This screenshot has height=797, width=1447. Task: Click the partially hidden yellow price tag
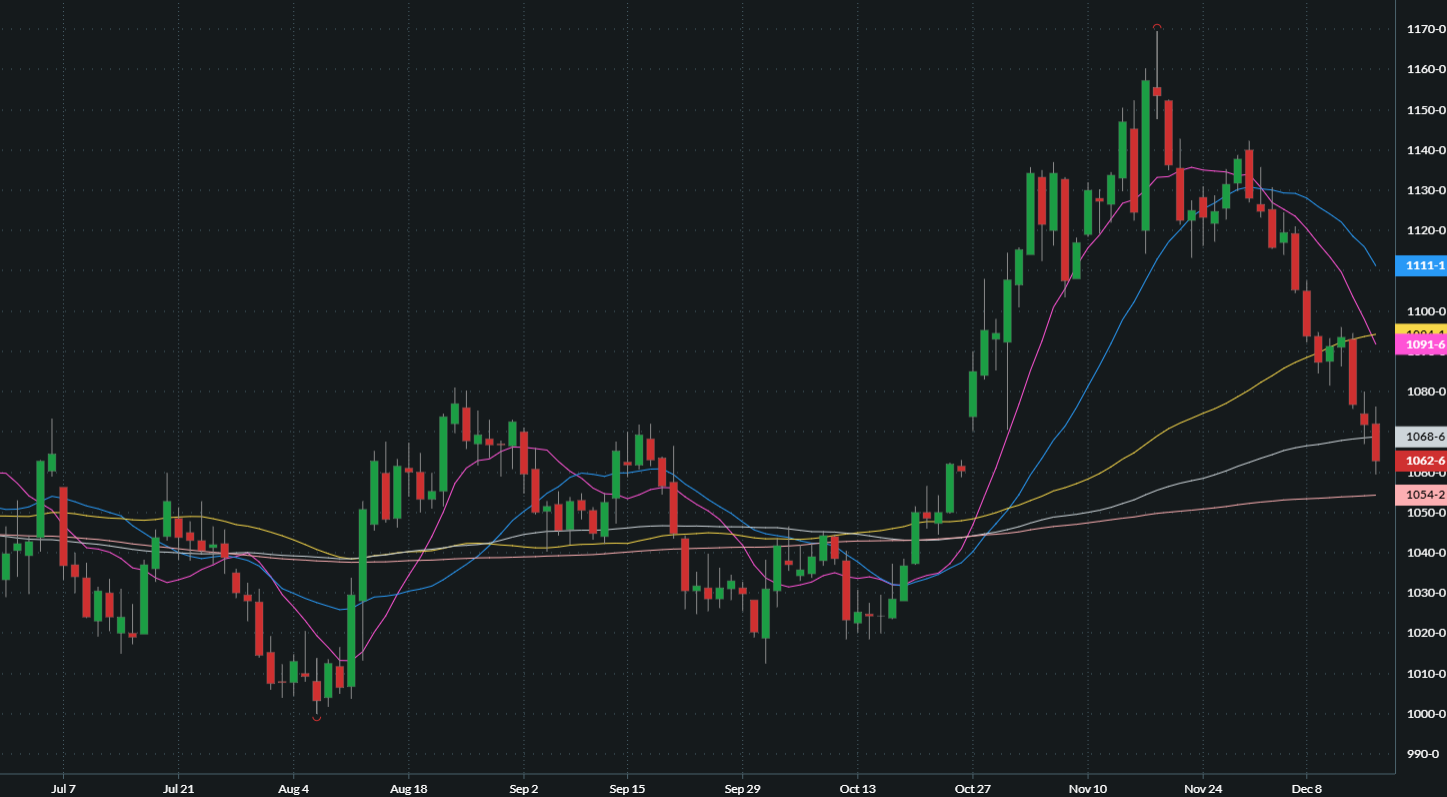(x=1425, y=331)
